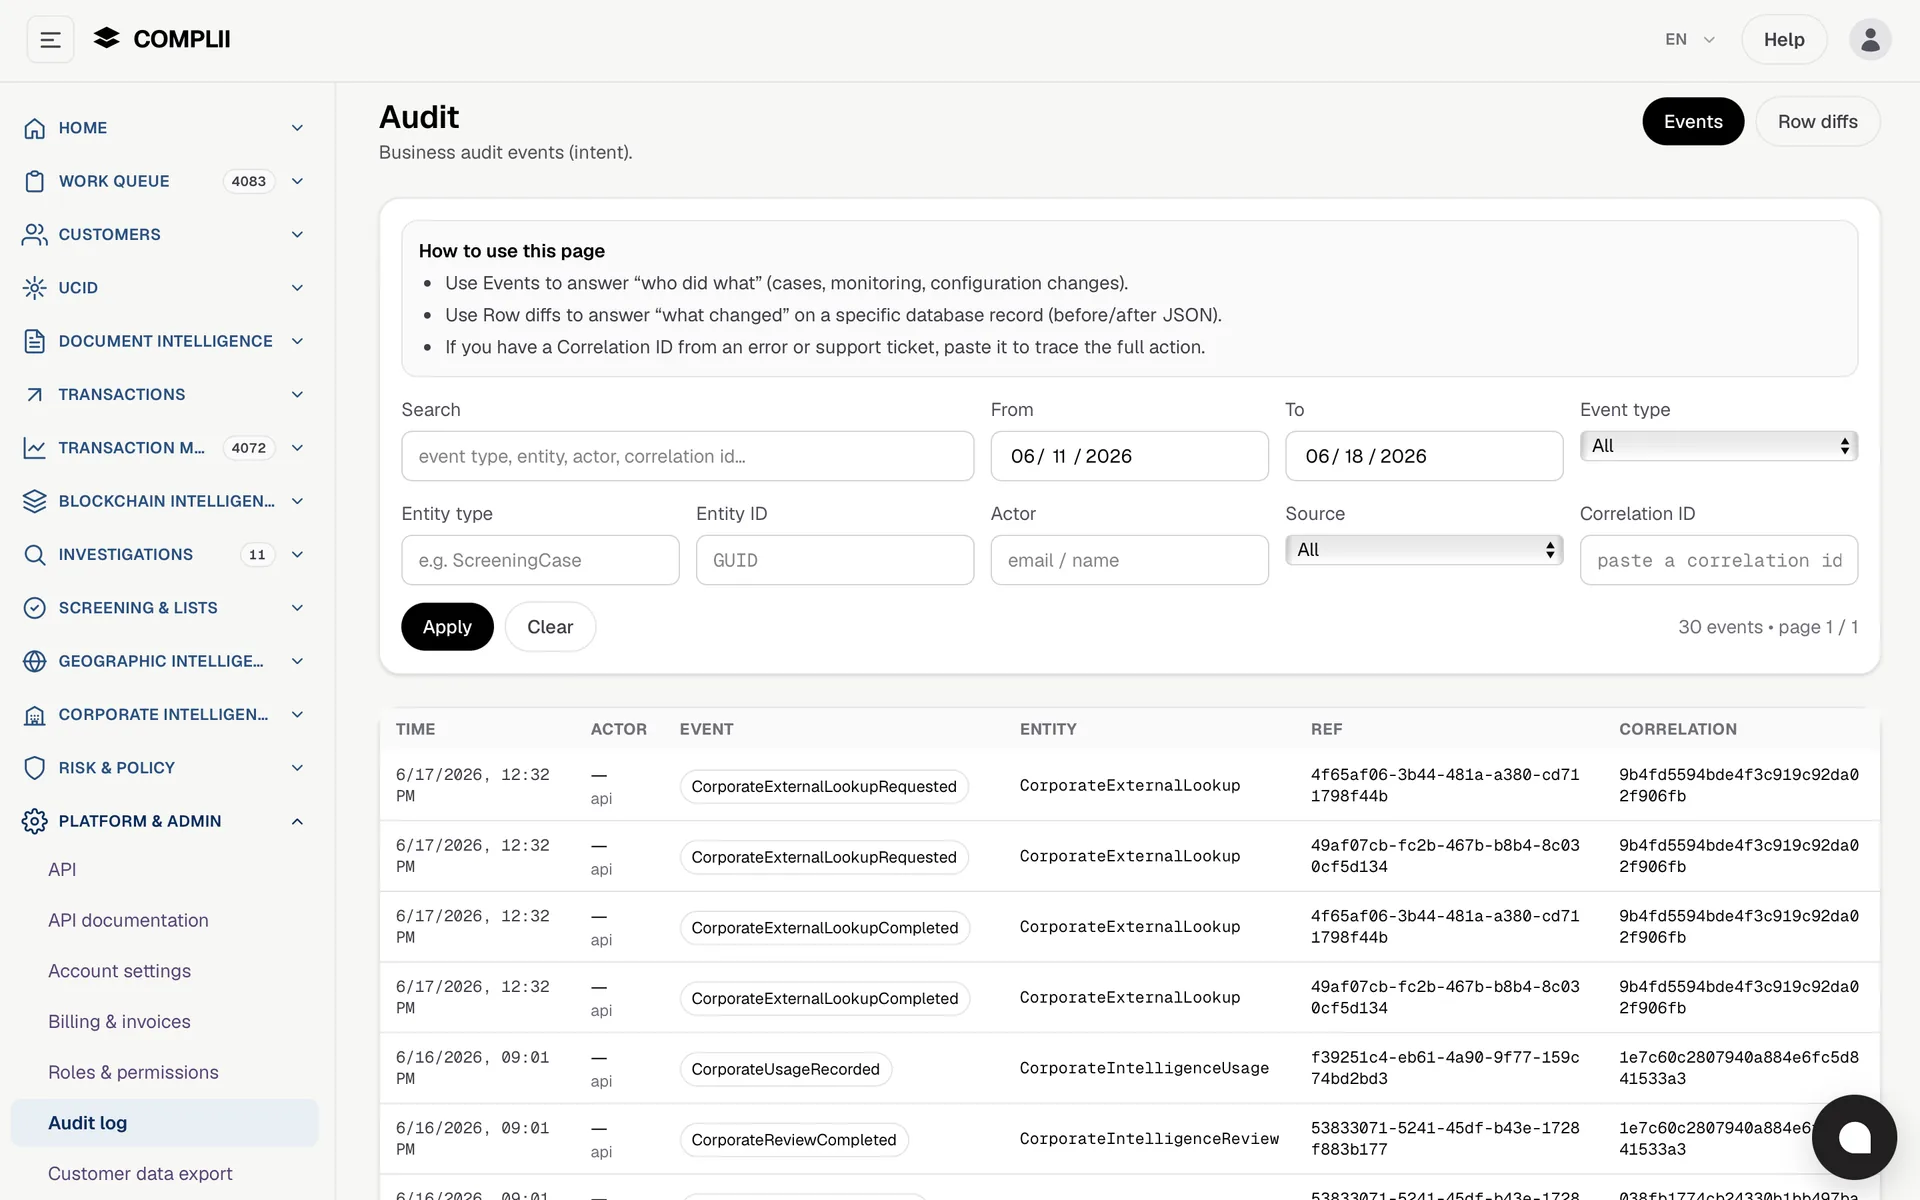The width and height of the screenshot is (1920, 1200).
Task: Click the From date field
Action: coord(1129,456)
